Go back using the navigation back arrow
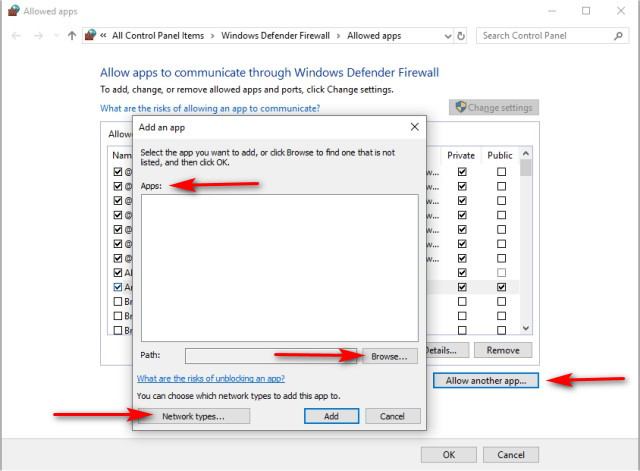Screen dimensions: 640x471 tap(16, 36)
